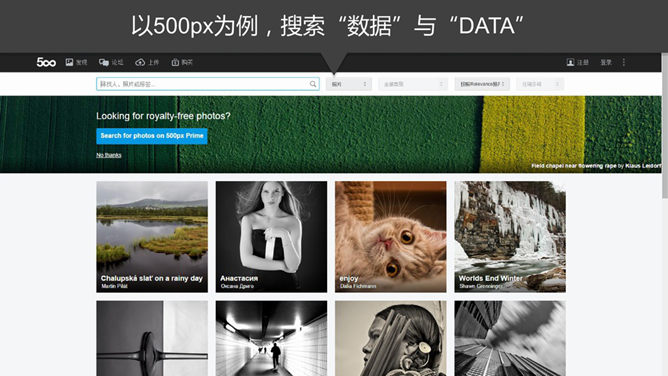Open the forum chat bubbles icon
668x376 pixels.
click(x=104, y=62)
